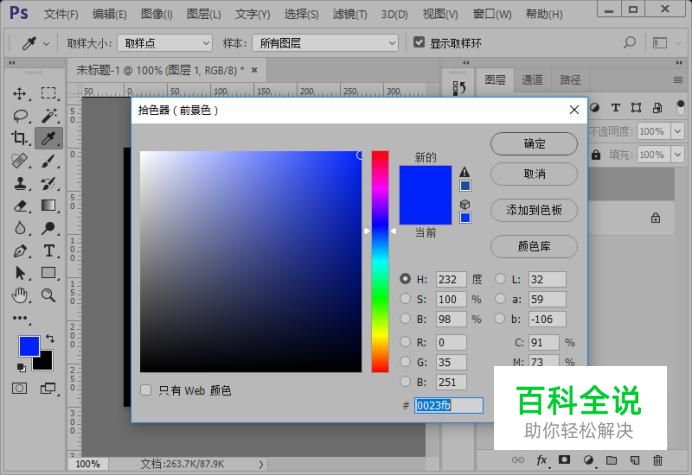Select the Crop tool
692x475 pixels.
(19, 138)
